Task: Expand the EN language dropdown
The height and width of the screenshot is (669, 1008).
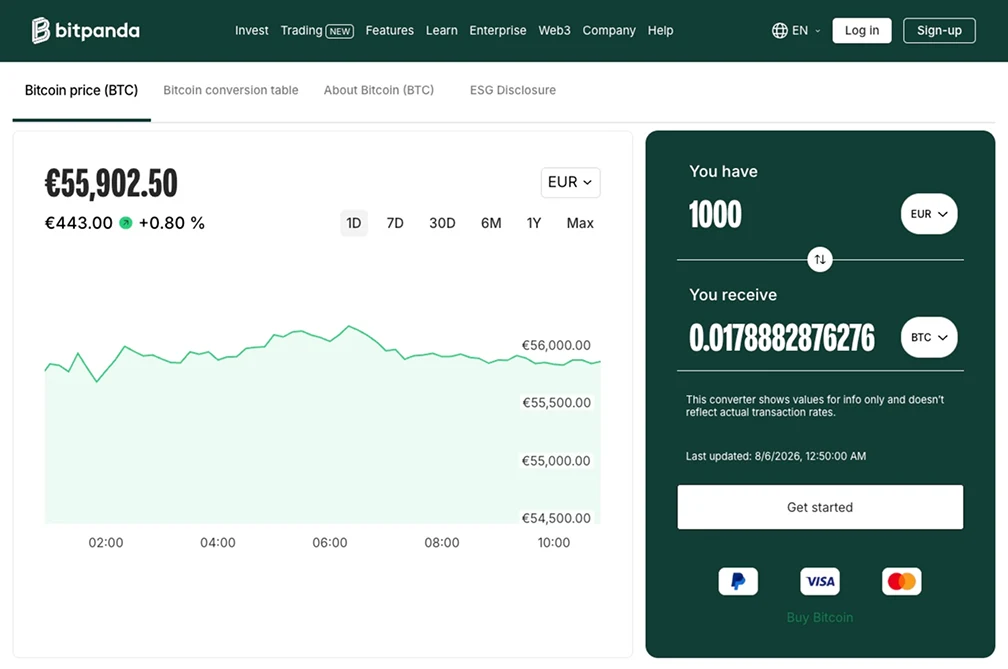Action: 806,30
